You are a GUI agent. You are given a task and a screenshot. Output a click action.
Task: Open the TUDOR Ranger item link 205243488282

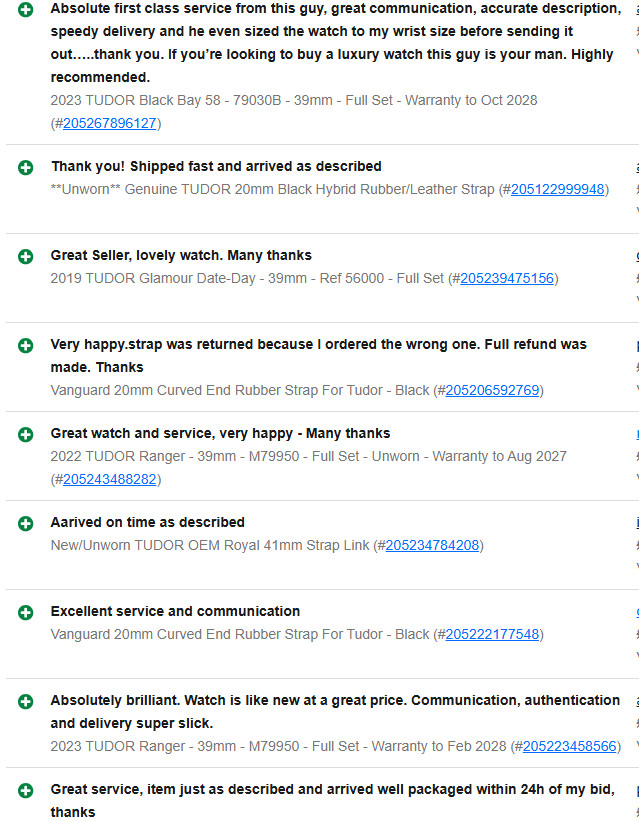[x=109, y=479]
